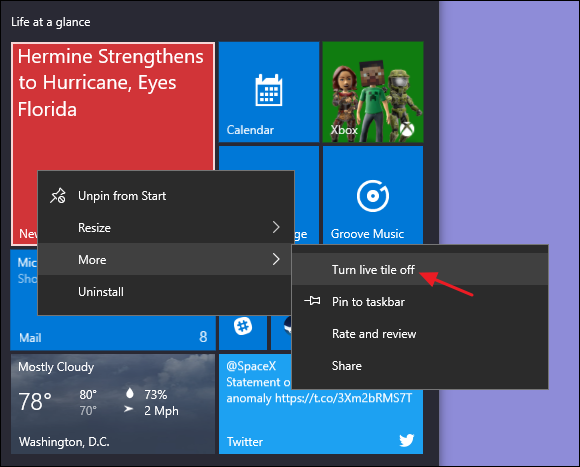Choose Rate and review
580x467 pixels.
click(420, 334)
